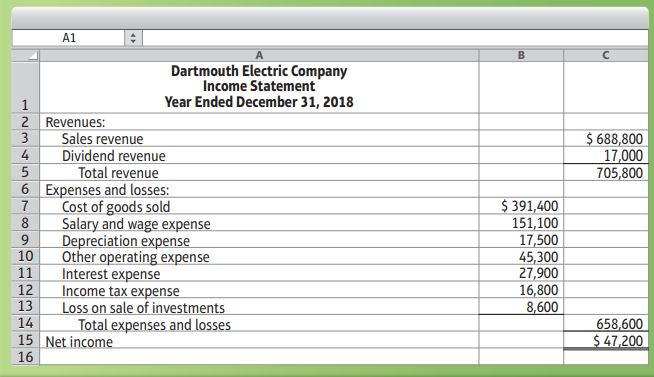Click the $ 391,400 cost value
Viewport: 654px width, 377px height.
pos(529,206)
